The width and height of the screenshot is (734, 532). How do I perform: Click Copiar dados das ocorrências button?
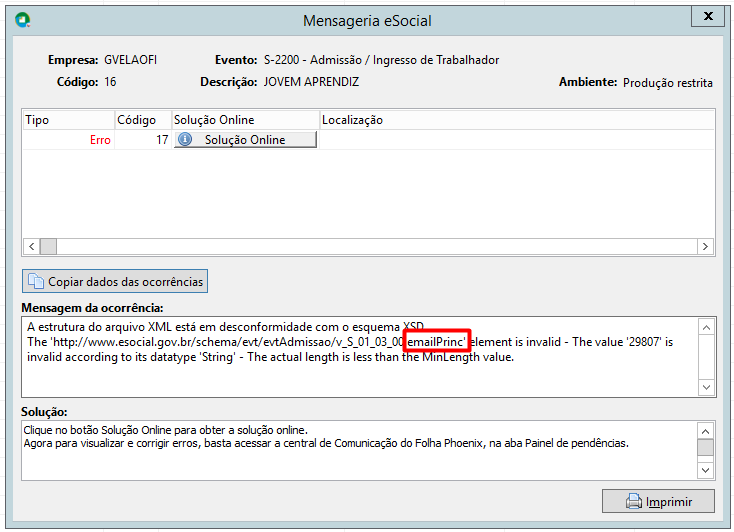[115, 281]
